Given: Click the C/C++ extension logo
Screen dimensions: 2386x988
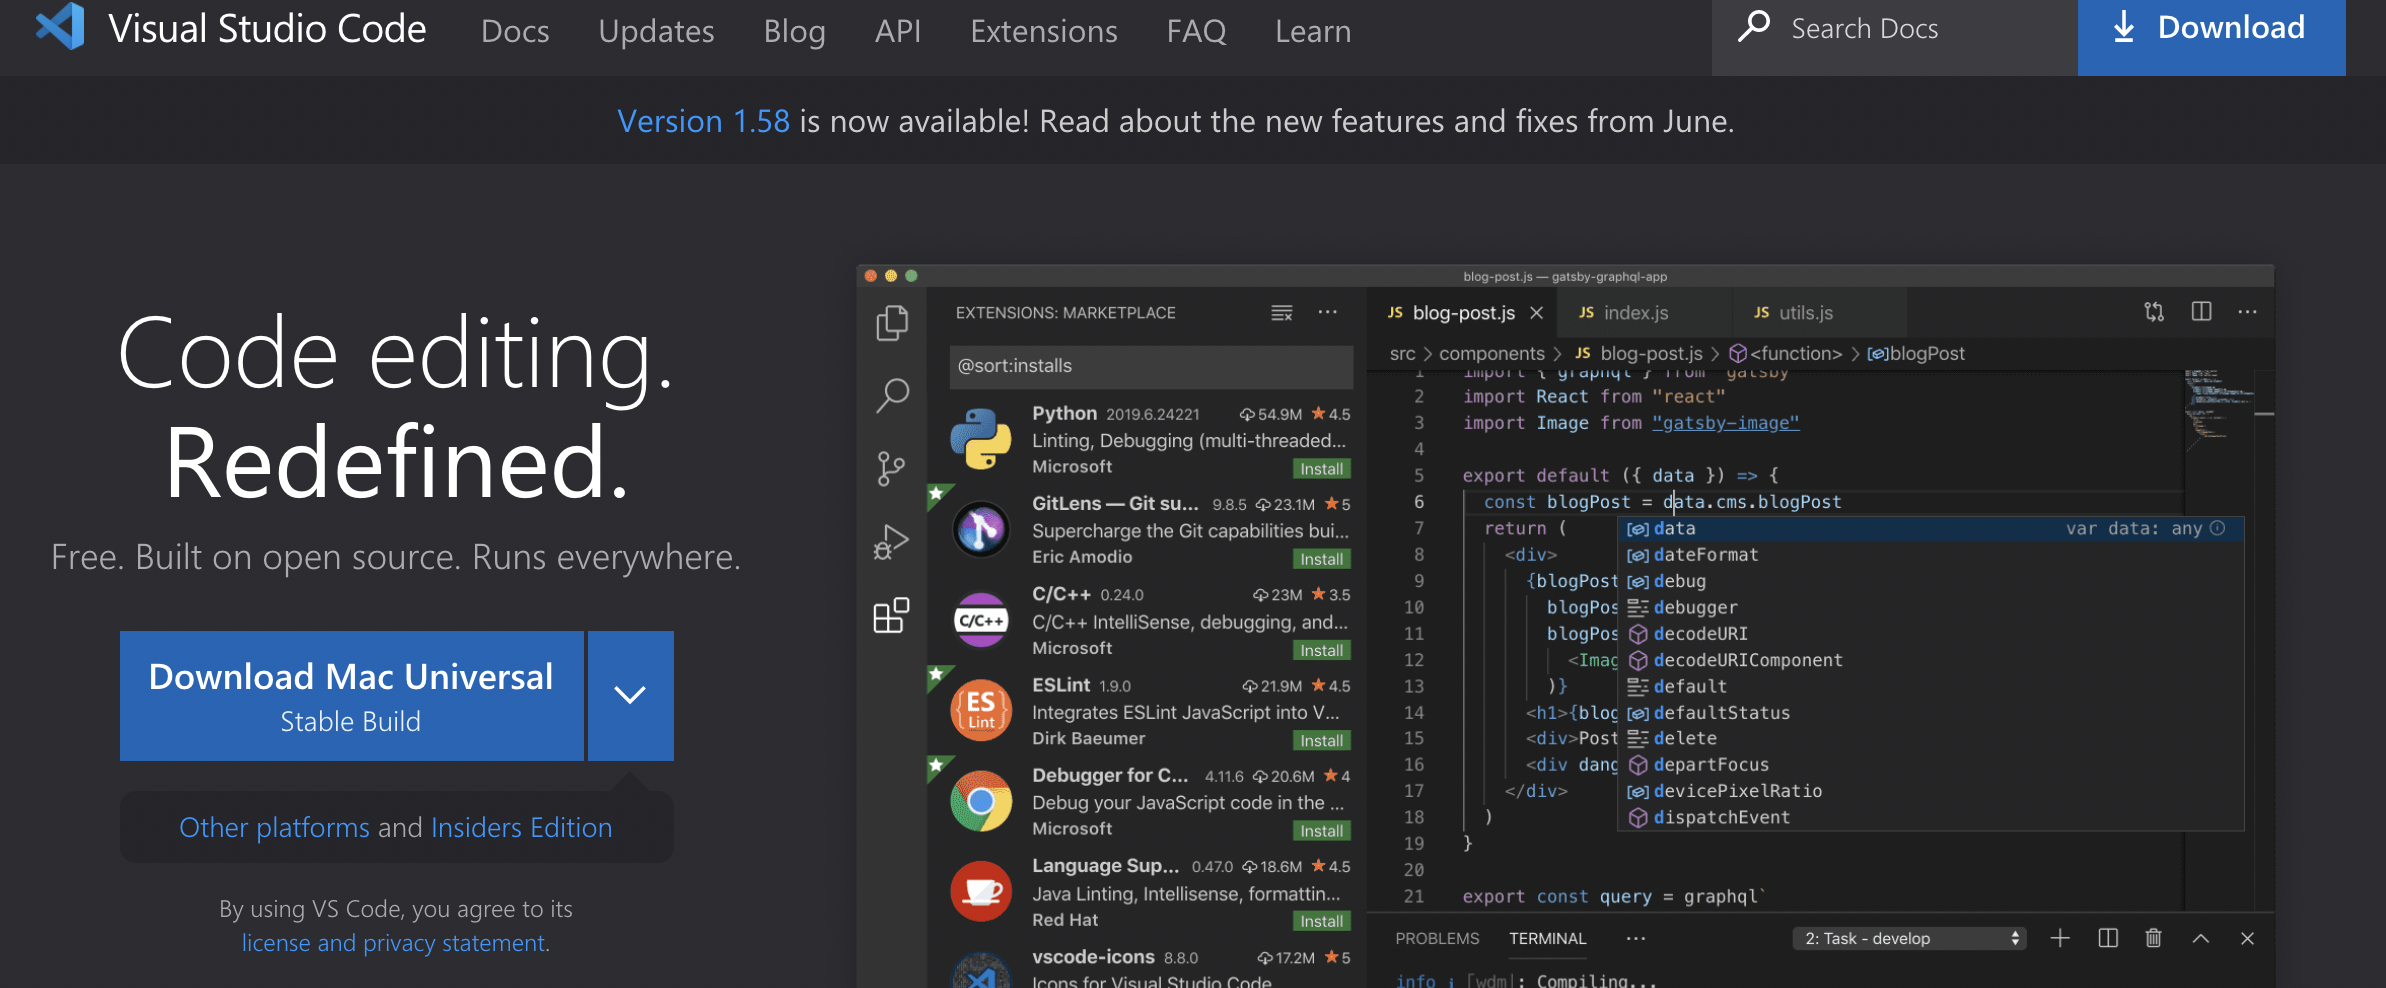Looking at the screenshot, I should point(981,620).
